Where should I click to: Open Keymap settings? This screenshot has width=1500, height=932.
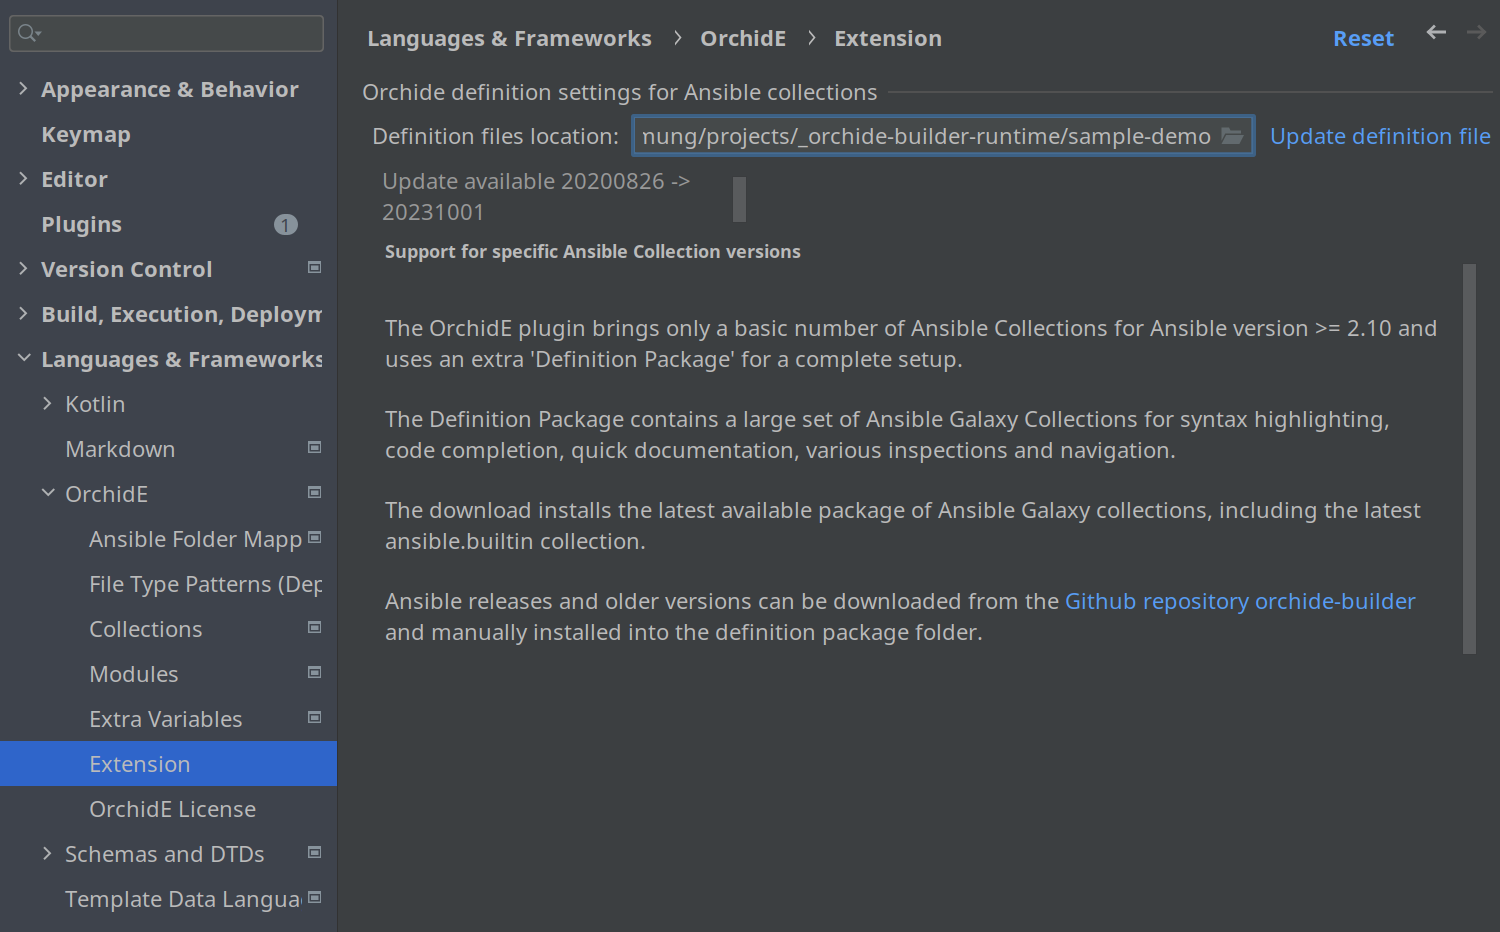point(86,135)
